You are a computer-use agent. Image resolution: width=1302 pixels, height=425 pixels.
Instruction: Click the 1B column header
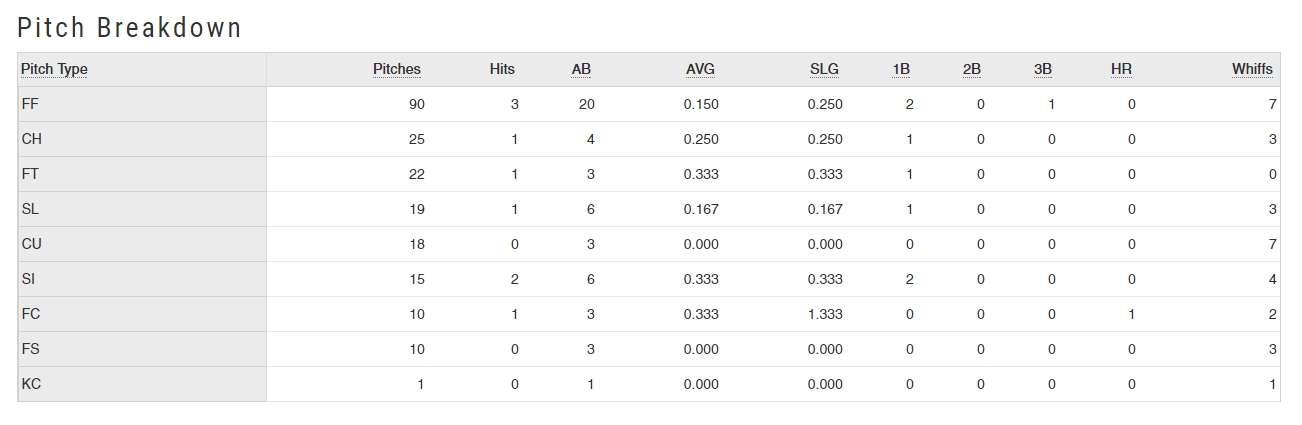tap(901, 69)
